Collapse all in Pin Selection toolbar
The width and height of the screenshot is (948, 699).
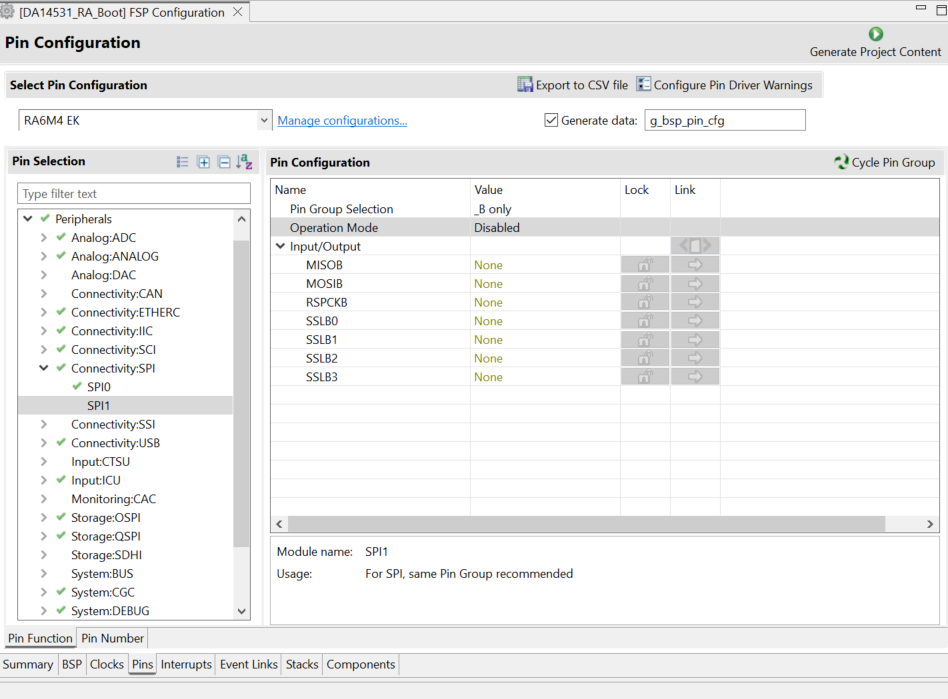click(224, 162)
